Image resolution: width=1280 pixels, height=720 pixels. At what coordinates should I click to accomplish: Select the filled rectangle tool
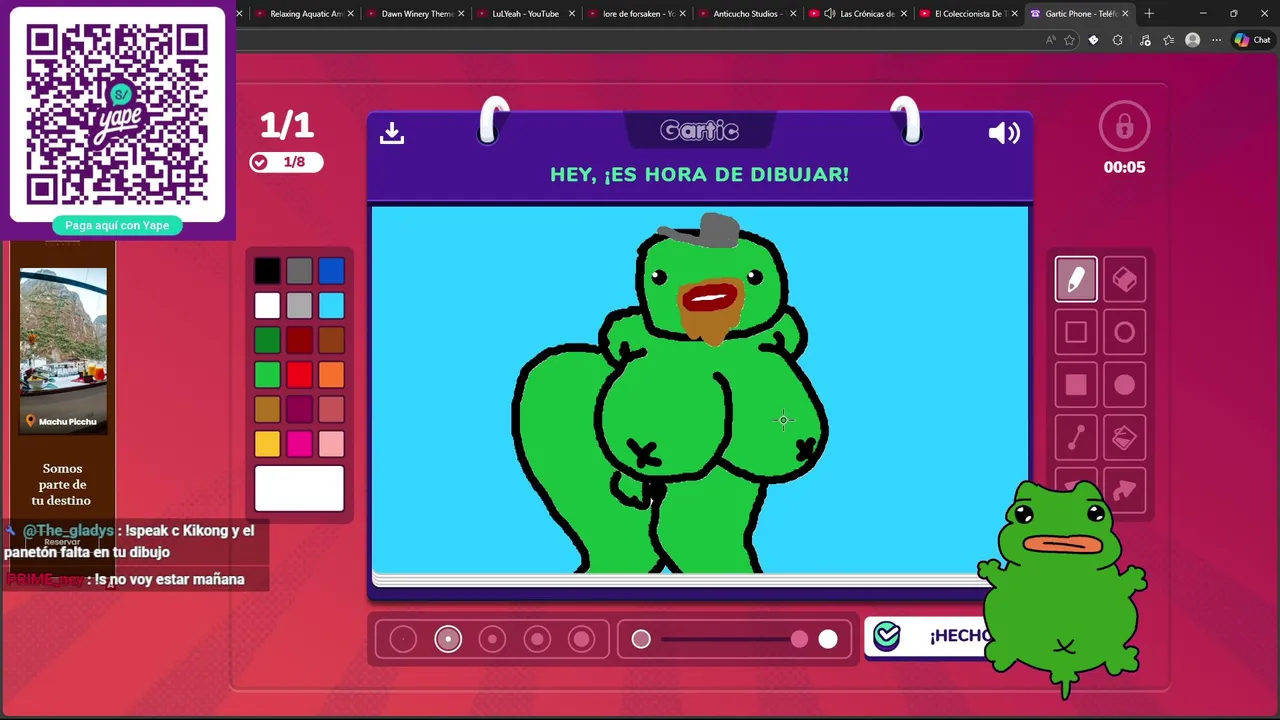1076,385
